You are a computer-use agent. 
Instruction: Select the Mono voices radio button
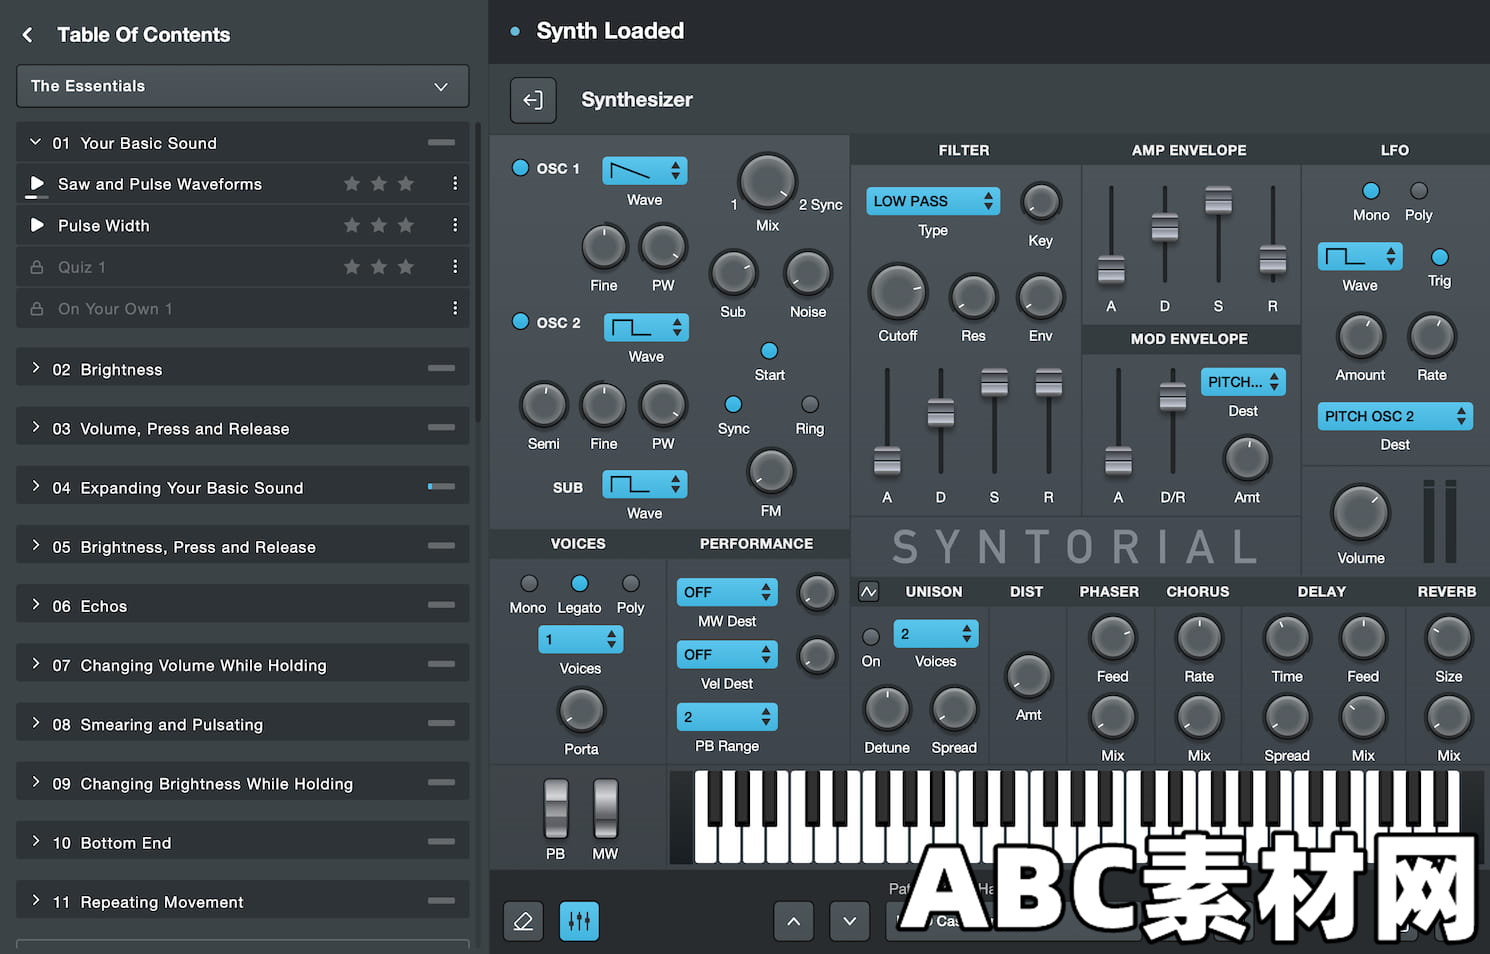tap(529, 583)
